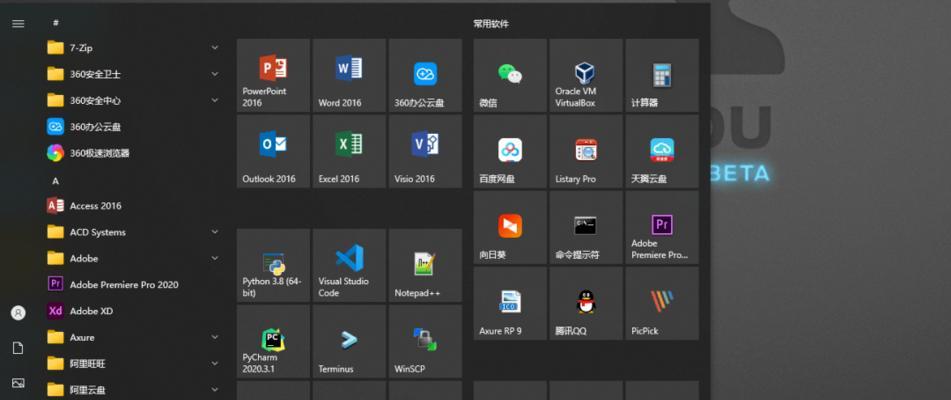Expand the 360安全卫士 folder

133,74
